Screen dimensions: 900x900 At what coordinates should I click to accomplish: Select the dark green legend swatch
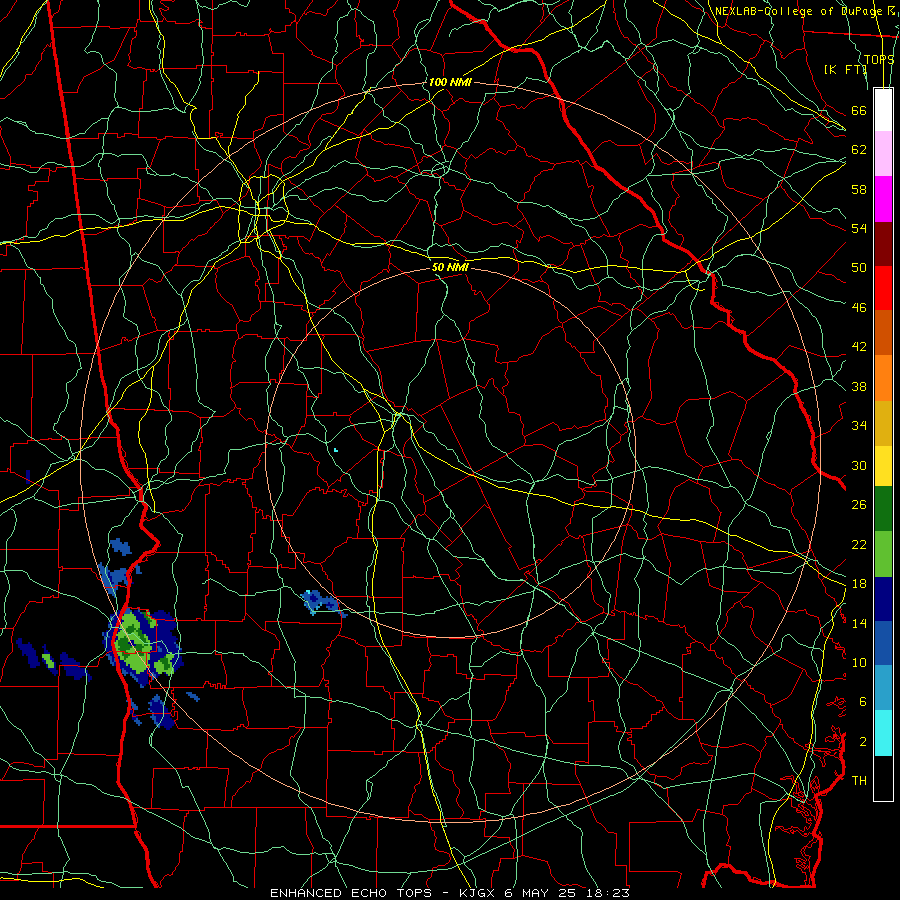pos(883,509)
